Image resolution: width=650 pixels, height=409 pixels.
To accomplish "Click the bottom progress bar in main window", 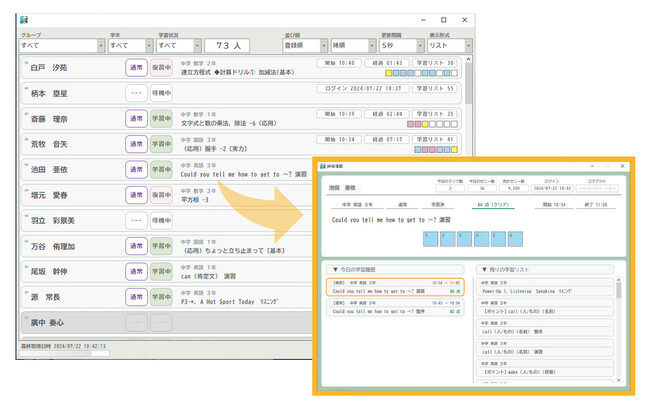I will 64,353.
